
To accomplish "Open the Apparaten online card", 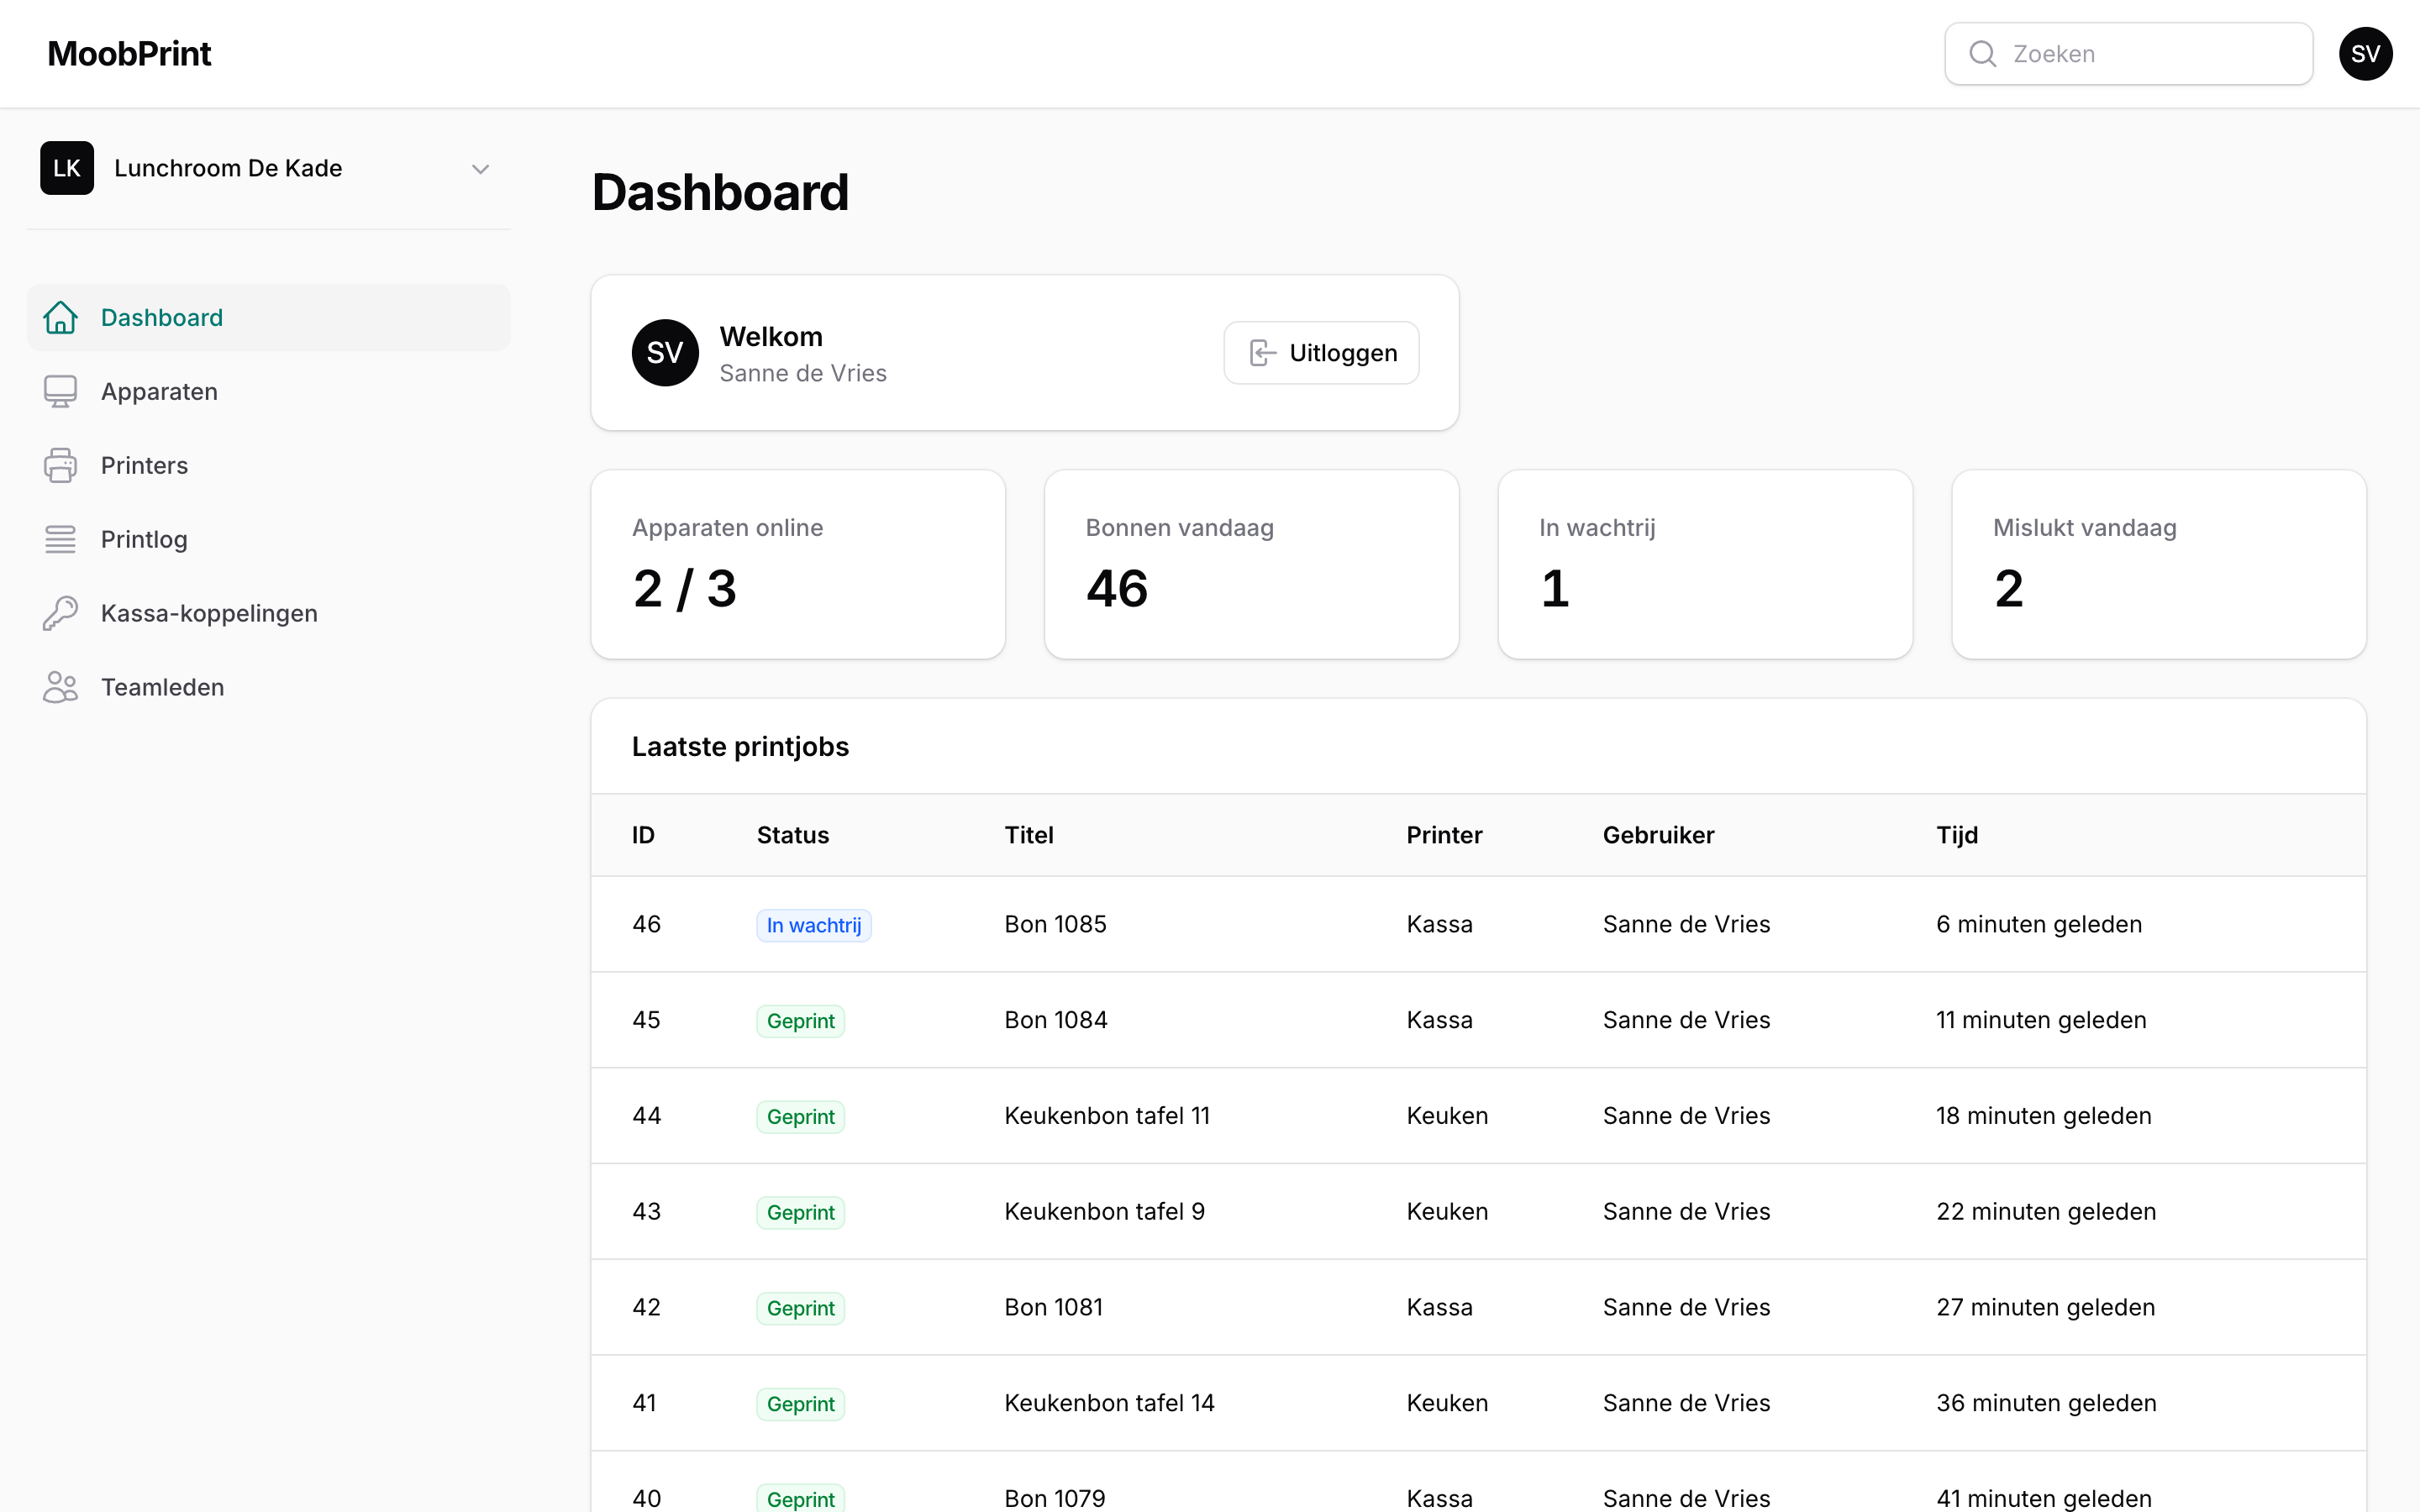I will (x=798, y=564).
